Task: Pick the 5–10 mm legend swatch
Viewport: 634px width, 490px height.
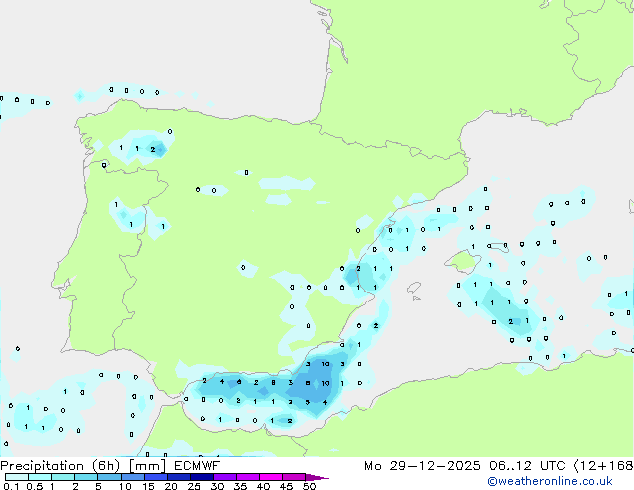Action: (109, 477)
